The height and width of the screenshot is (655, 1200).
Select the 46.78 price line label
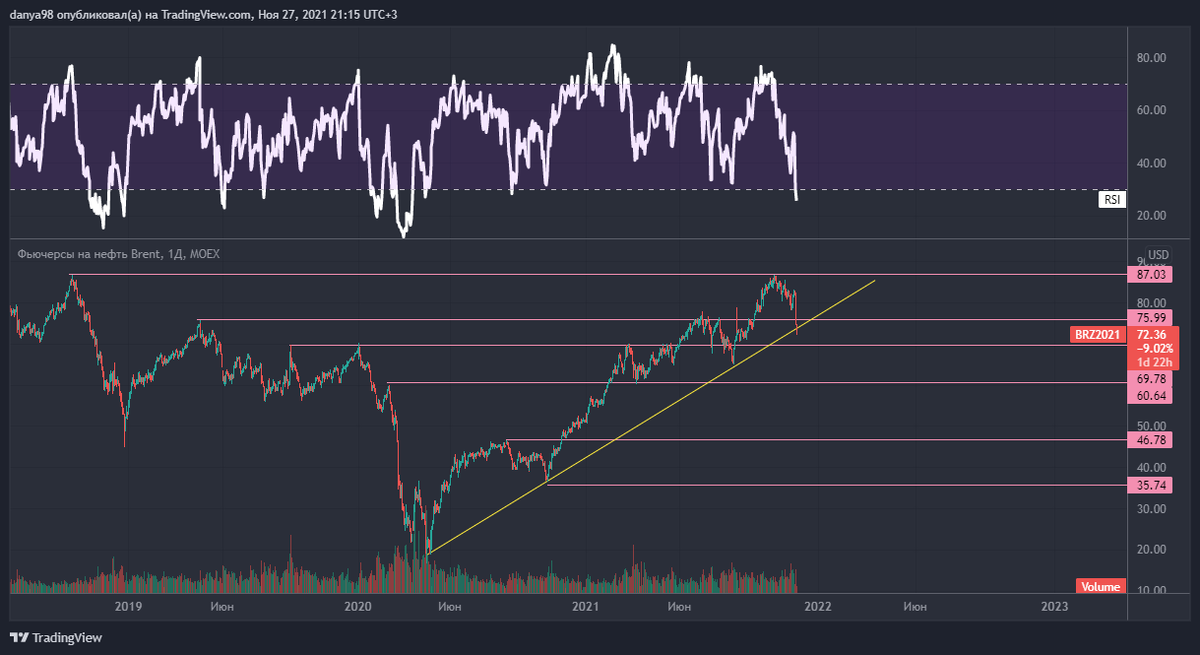(1148, 441)
